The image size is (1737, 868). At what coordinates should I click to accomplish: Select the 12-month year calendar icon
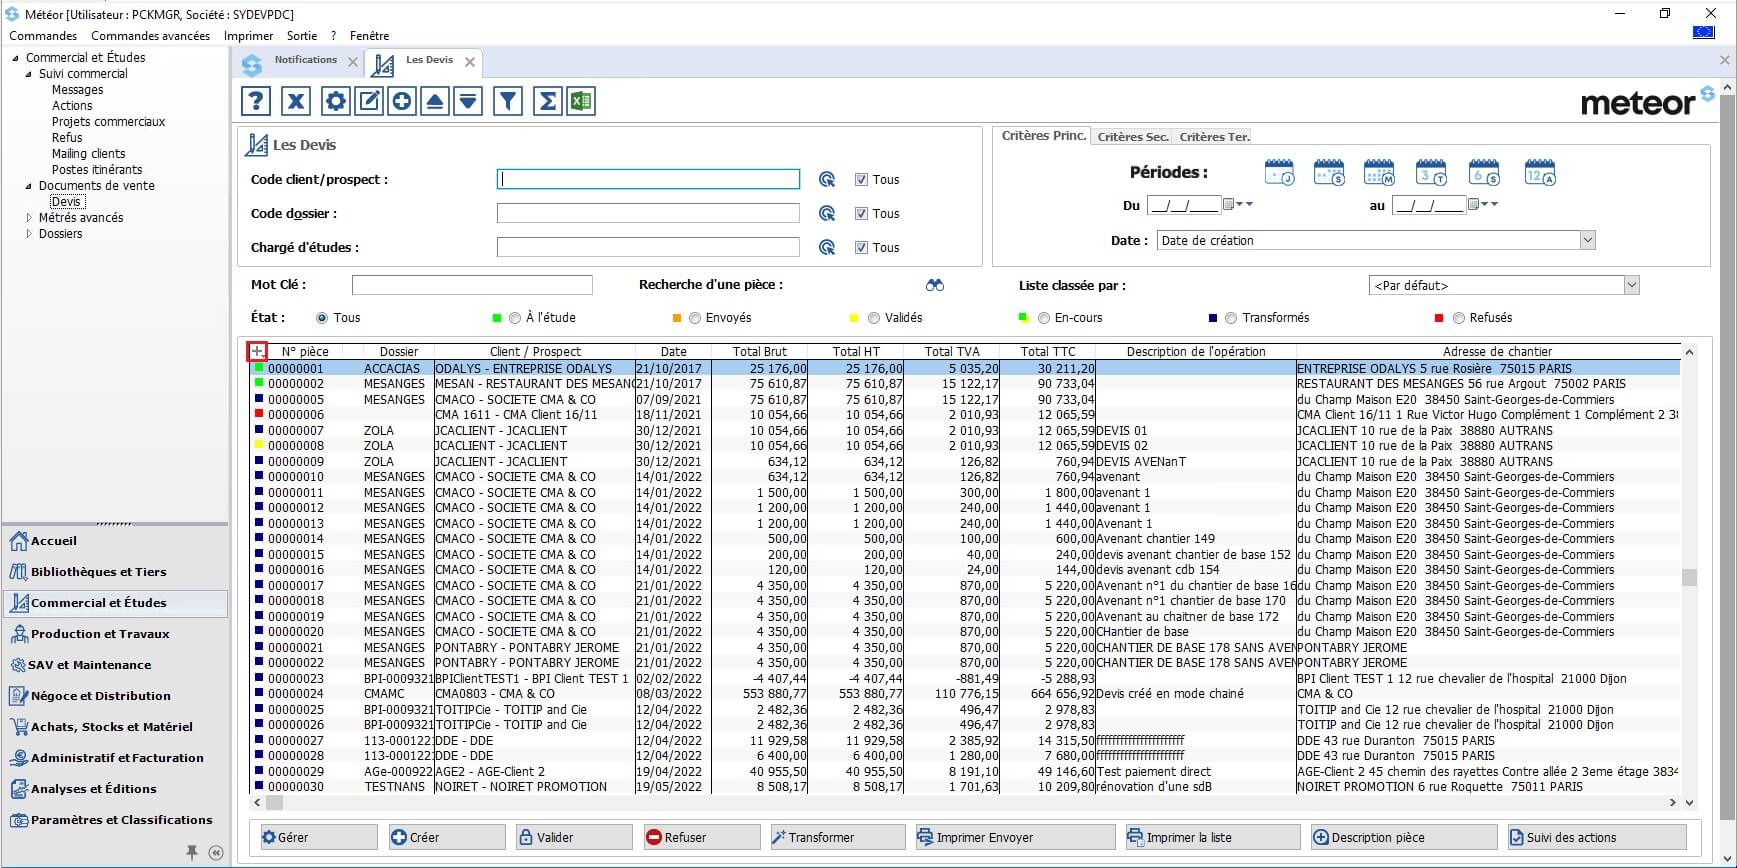(1540, 172)
